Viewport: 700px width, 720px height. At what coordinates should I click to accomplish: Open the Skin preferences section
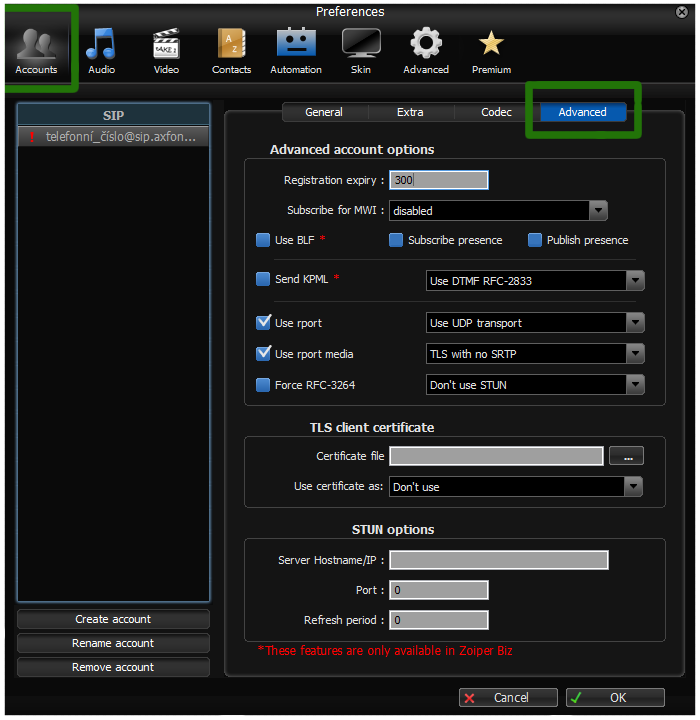tap(361, 50)
